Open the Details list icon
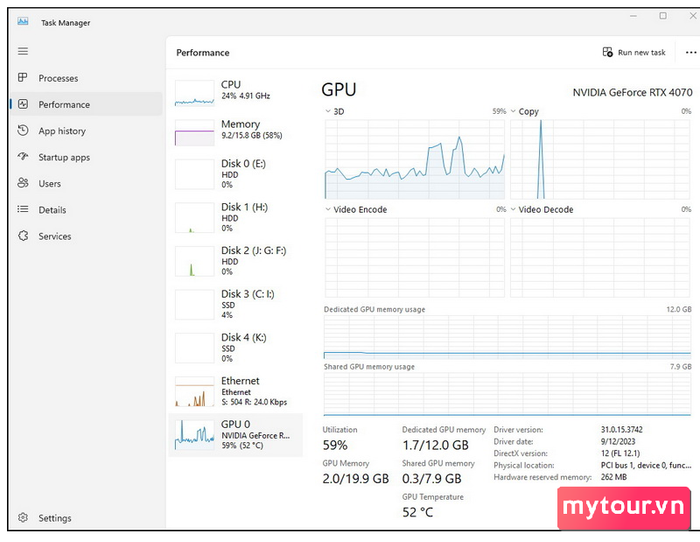The height and width of the screenshot is (542, 700). click(x=23, y=210)
